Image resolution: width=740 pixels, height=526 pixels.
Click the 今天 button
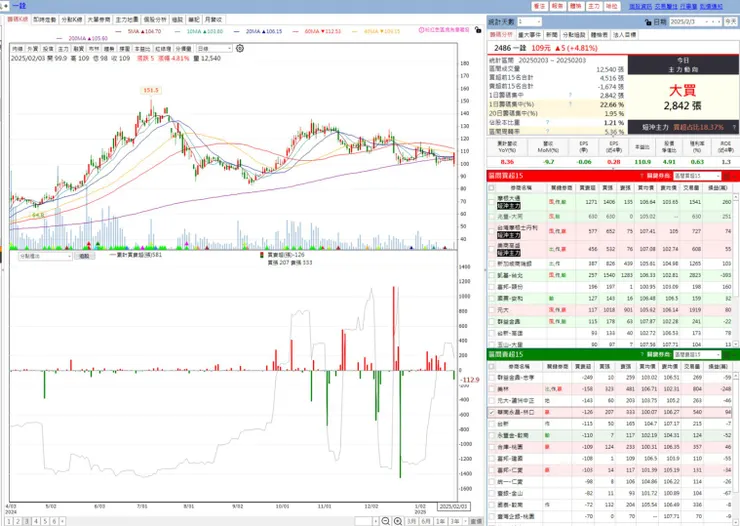[x=731, y=22]
